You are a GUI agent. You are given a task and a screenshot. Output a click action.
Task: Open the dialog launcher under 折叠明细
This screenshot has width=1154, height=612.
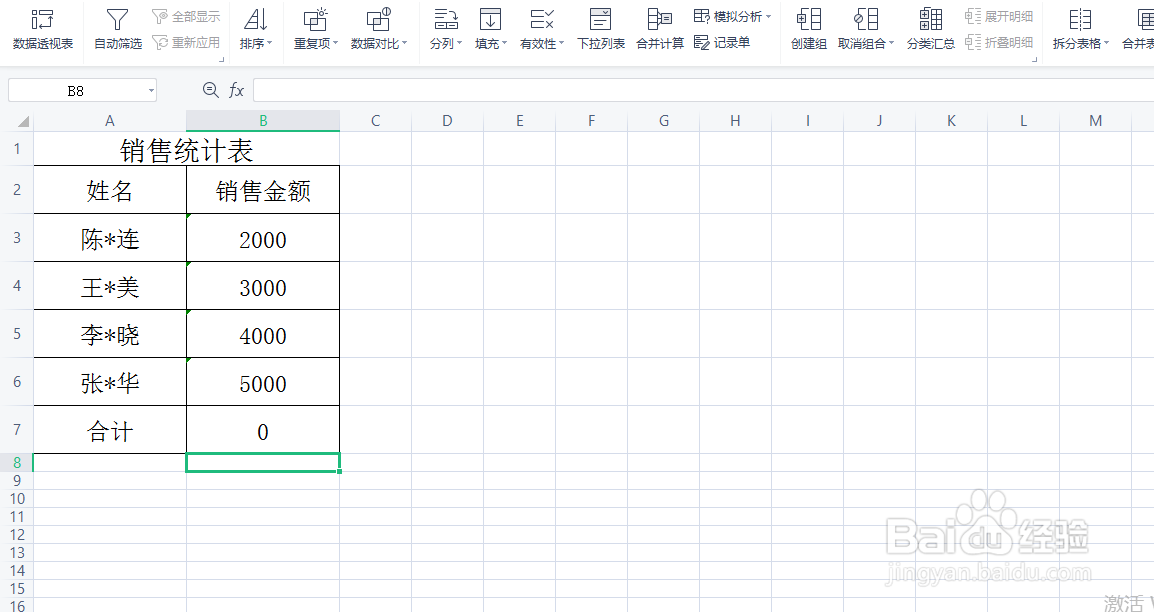click(1035, 60)
